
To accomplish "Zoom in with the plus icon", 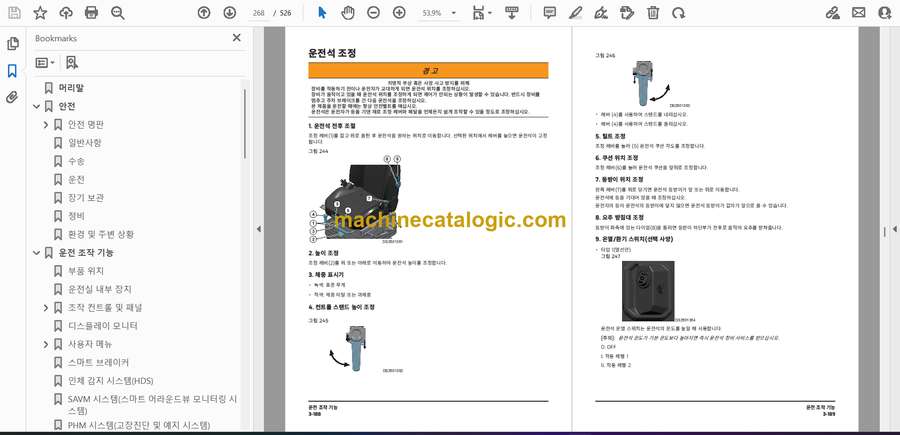I will [x=399, y=13].
